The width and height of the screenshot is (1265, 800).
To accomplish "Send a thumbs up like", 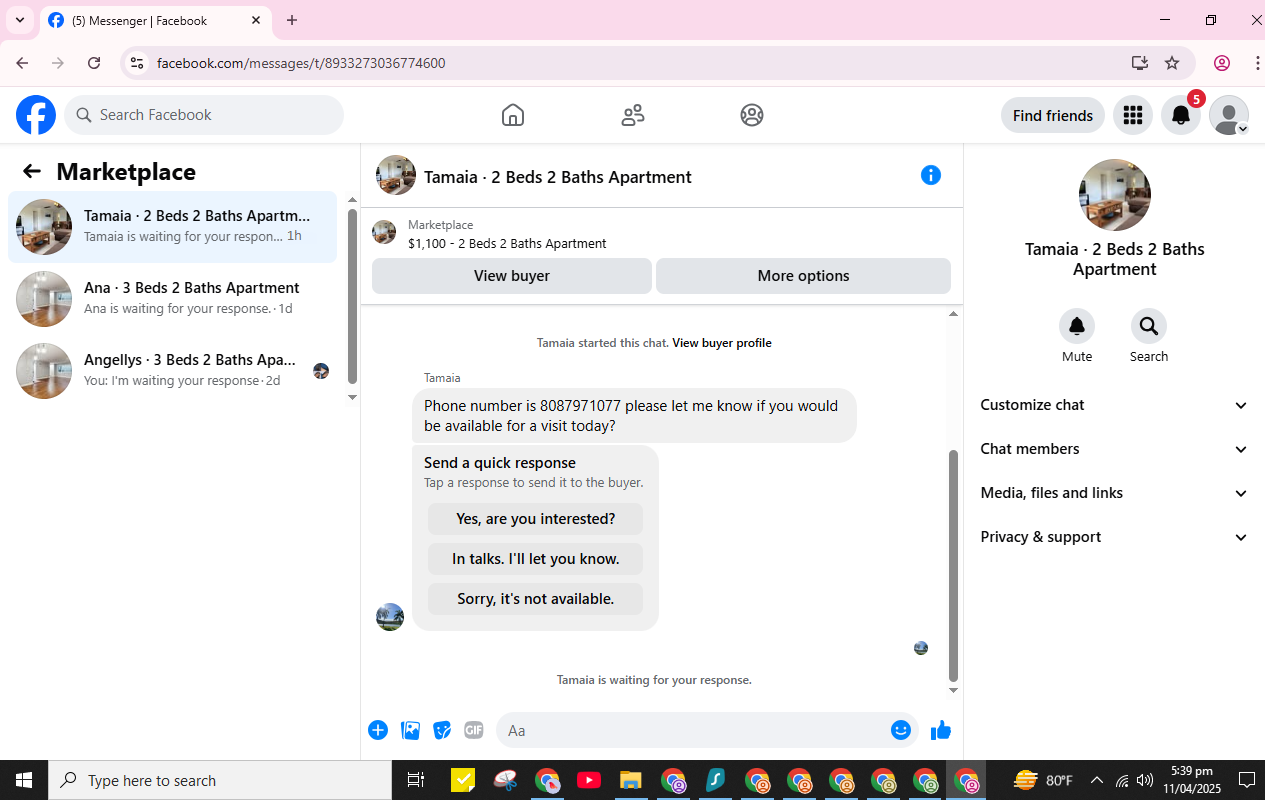I will click(x=940, y=730).
